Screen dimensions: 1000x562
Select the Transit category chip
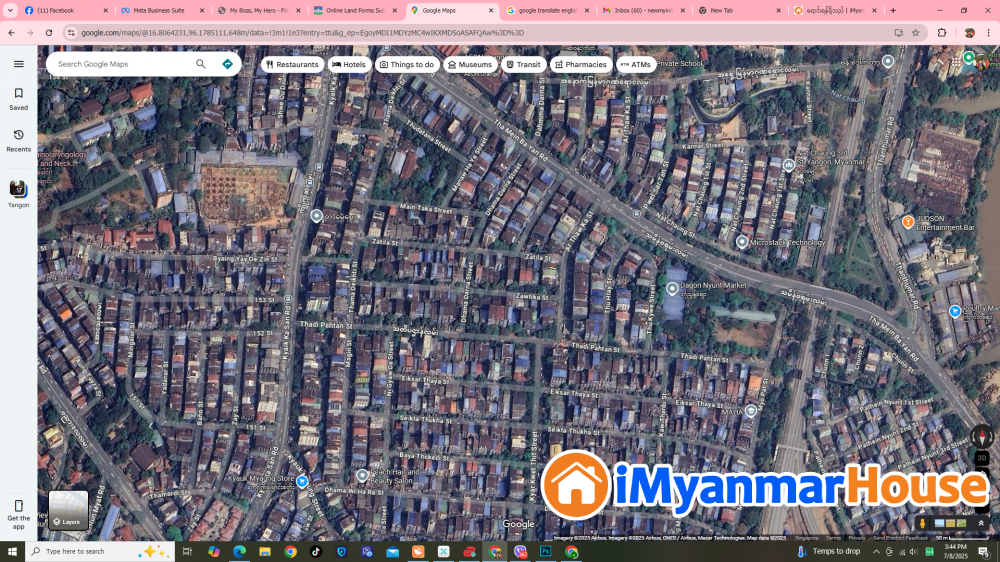tap(524, 64)
